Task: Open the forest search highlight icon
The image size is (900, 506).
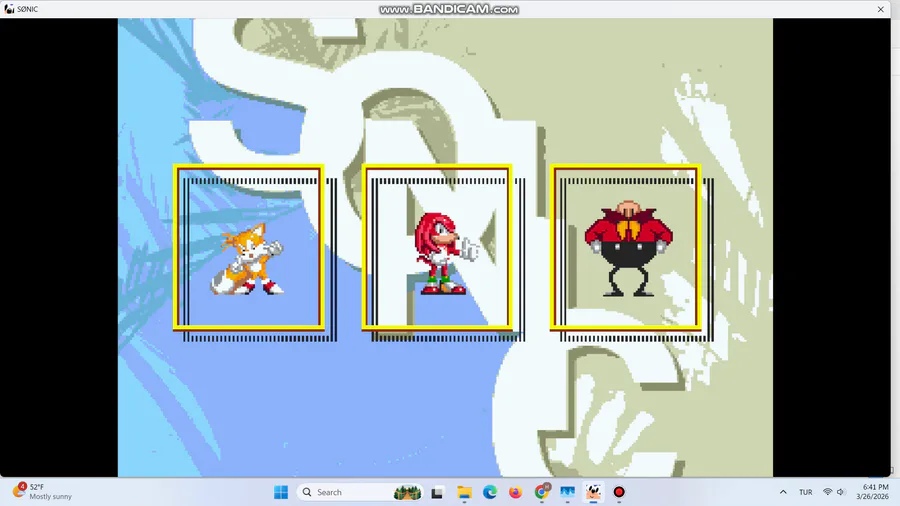Action: point(407,492)
